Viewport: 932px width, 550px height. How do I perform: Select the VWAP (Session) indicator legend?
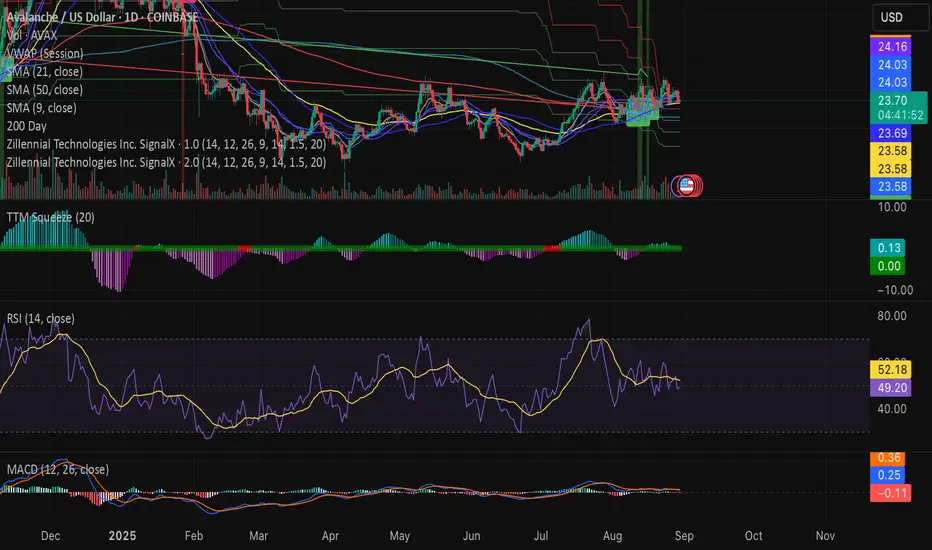45,54
